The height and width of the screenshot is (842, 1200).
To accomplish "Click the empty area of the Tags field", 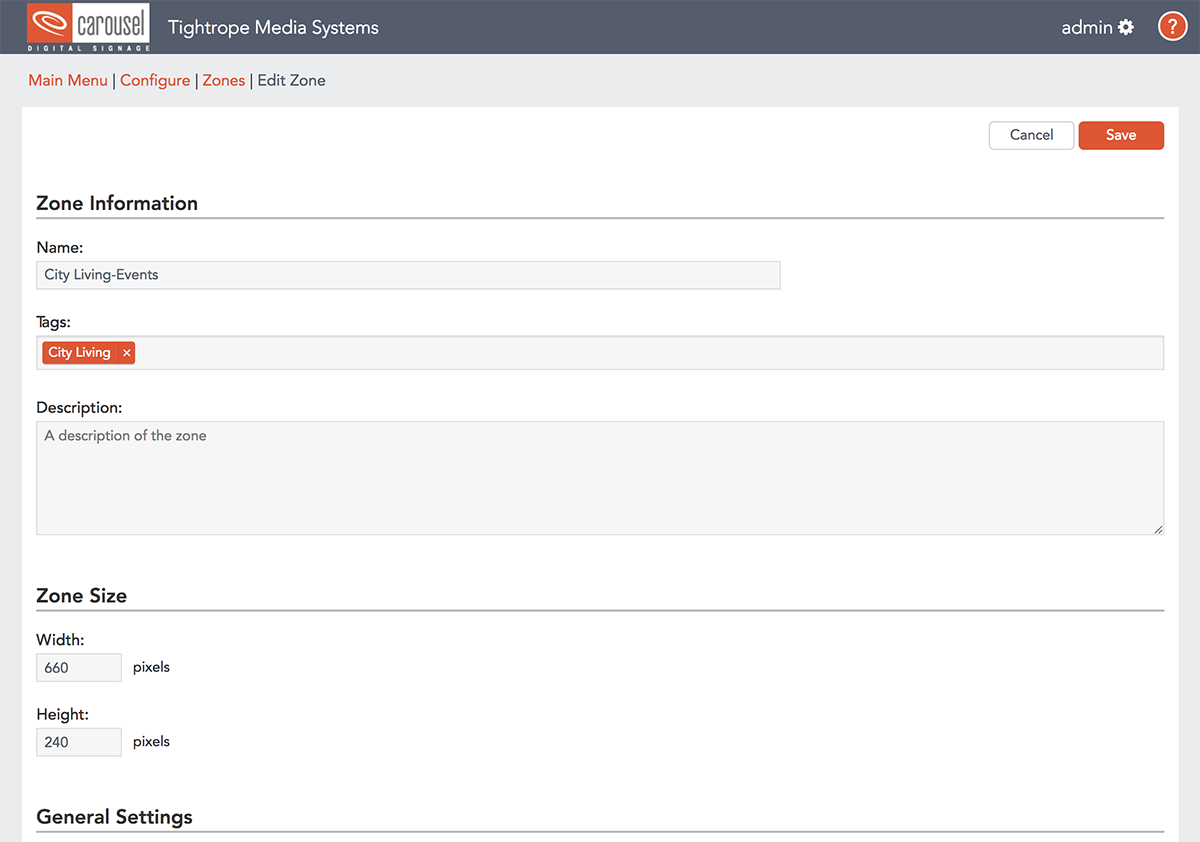I will [x=650, y=353].
